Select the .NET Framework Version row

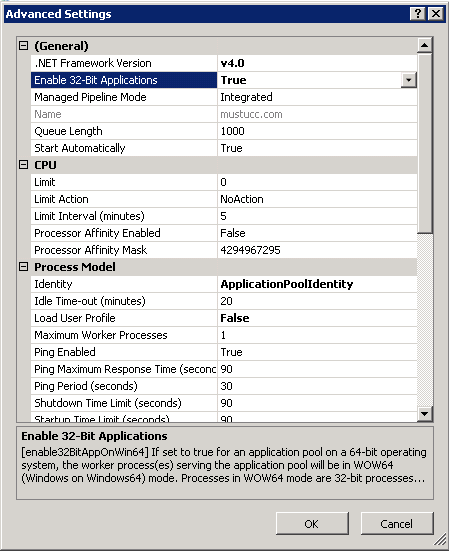[x=224, y=63]
